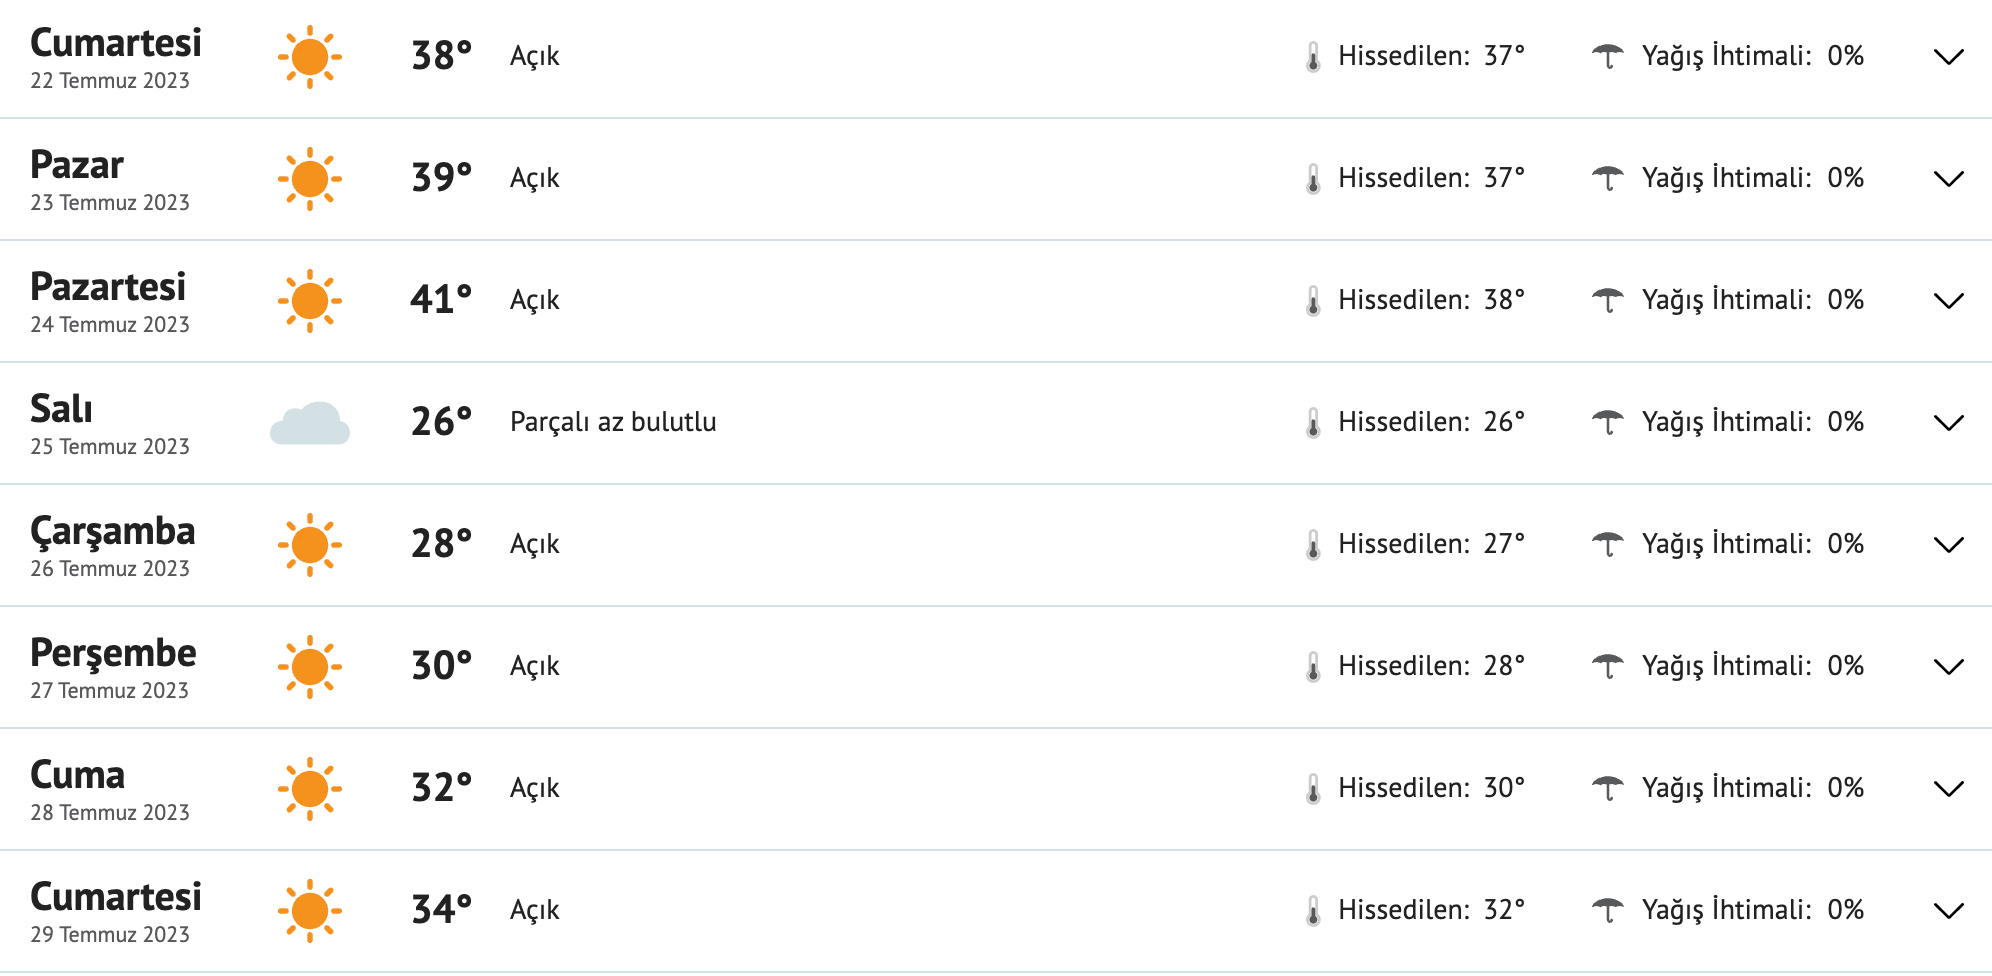Image resolution: width=1992 pixels, height=976 pixels.
Task: Expand Pazar 23 Temmuz details chevron
Action: coord(1948,179)
